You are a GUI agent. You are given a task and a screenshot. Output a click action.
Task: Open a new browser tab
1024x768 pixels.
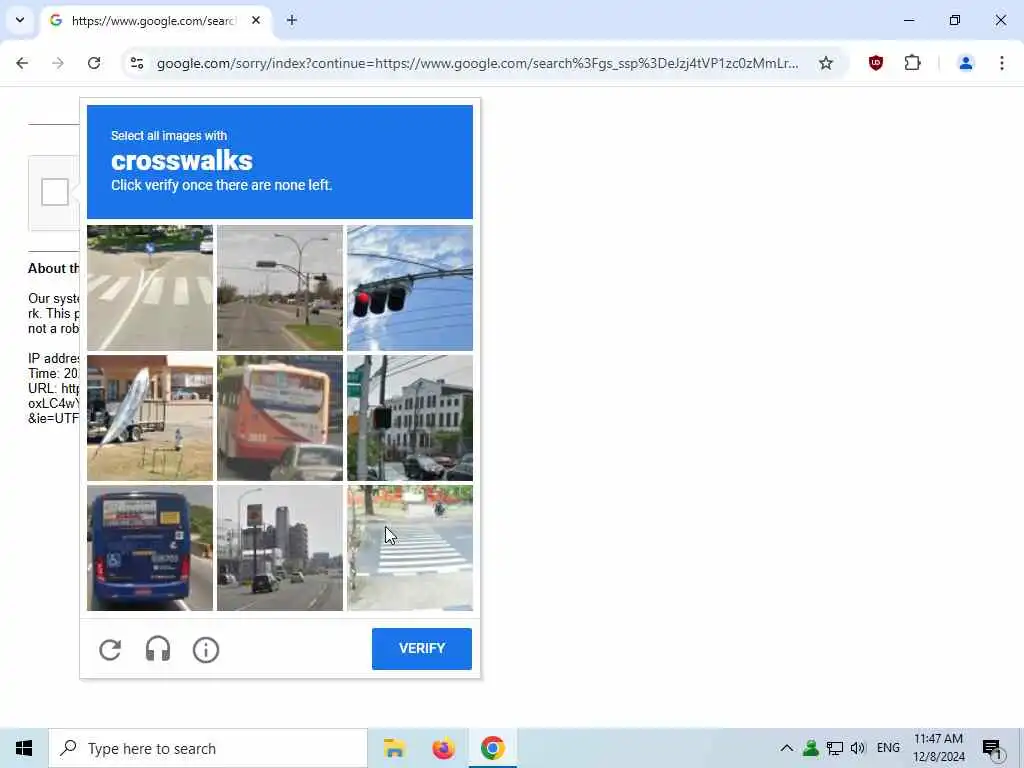point(292,20)
